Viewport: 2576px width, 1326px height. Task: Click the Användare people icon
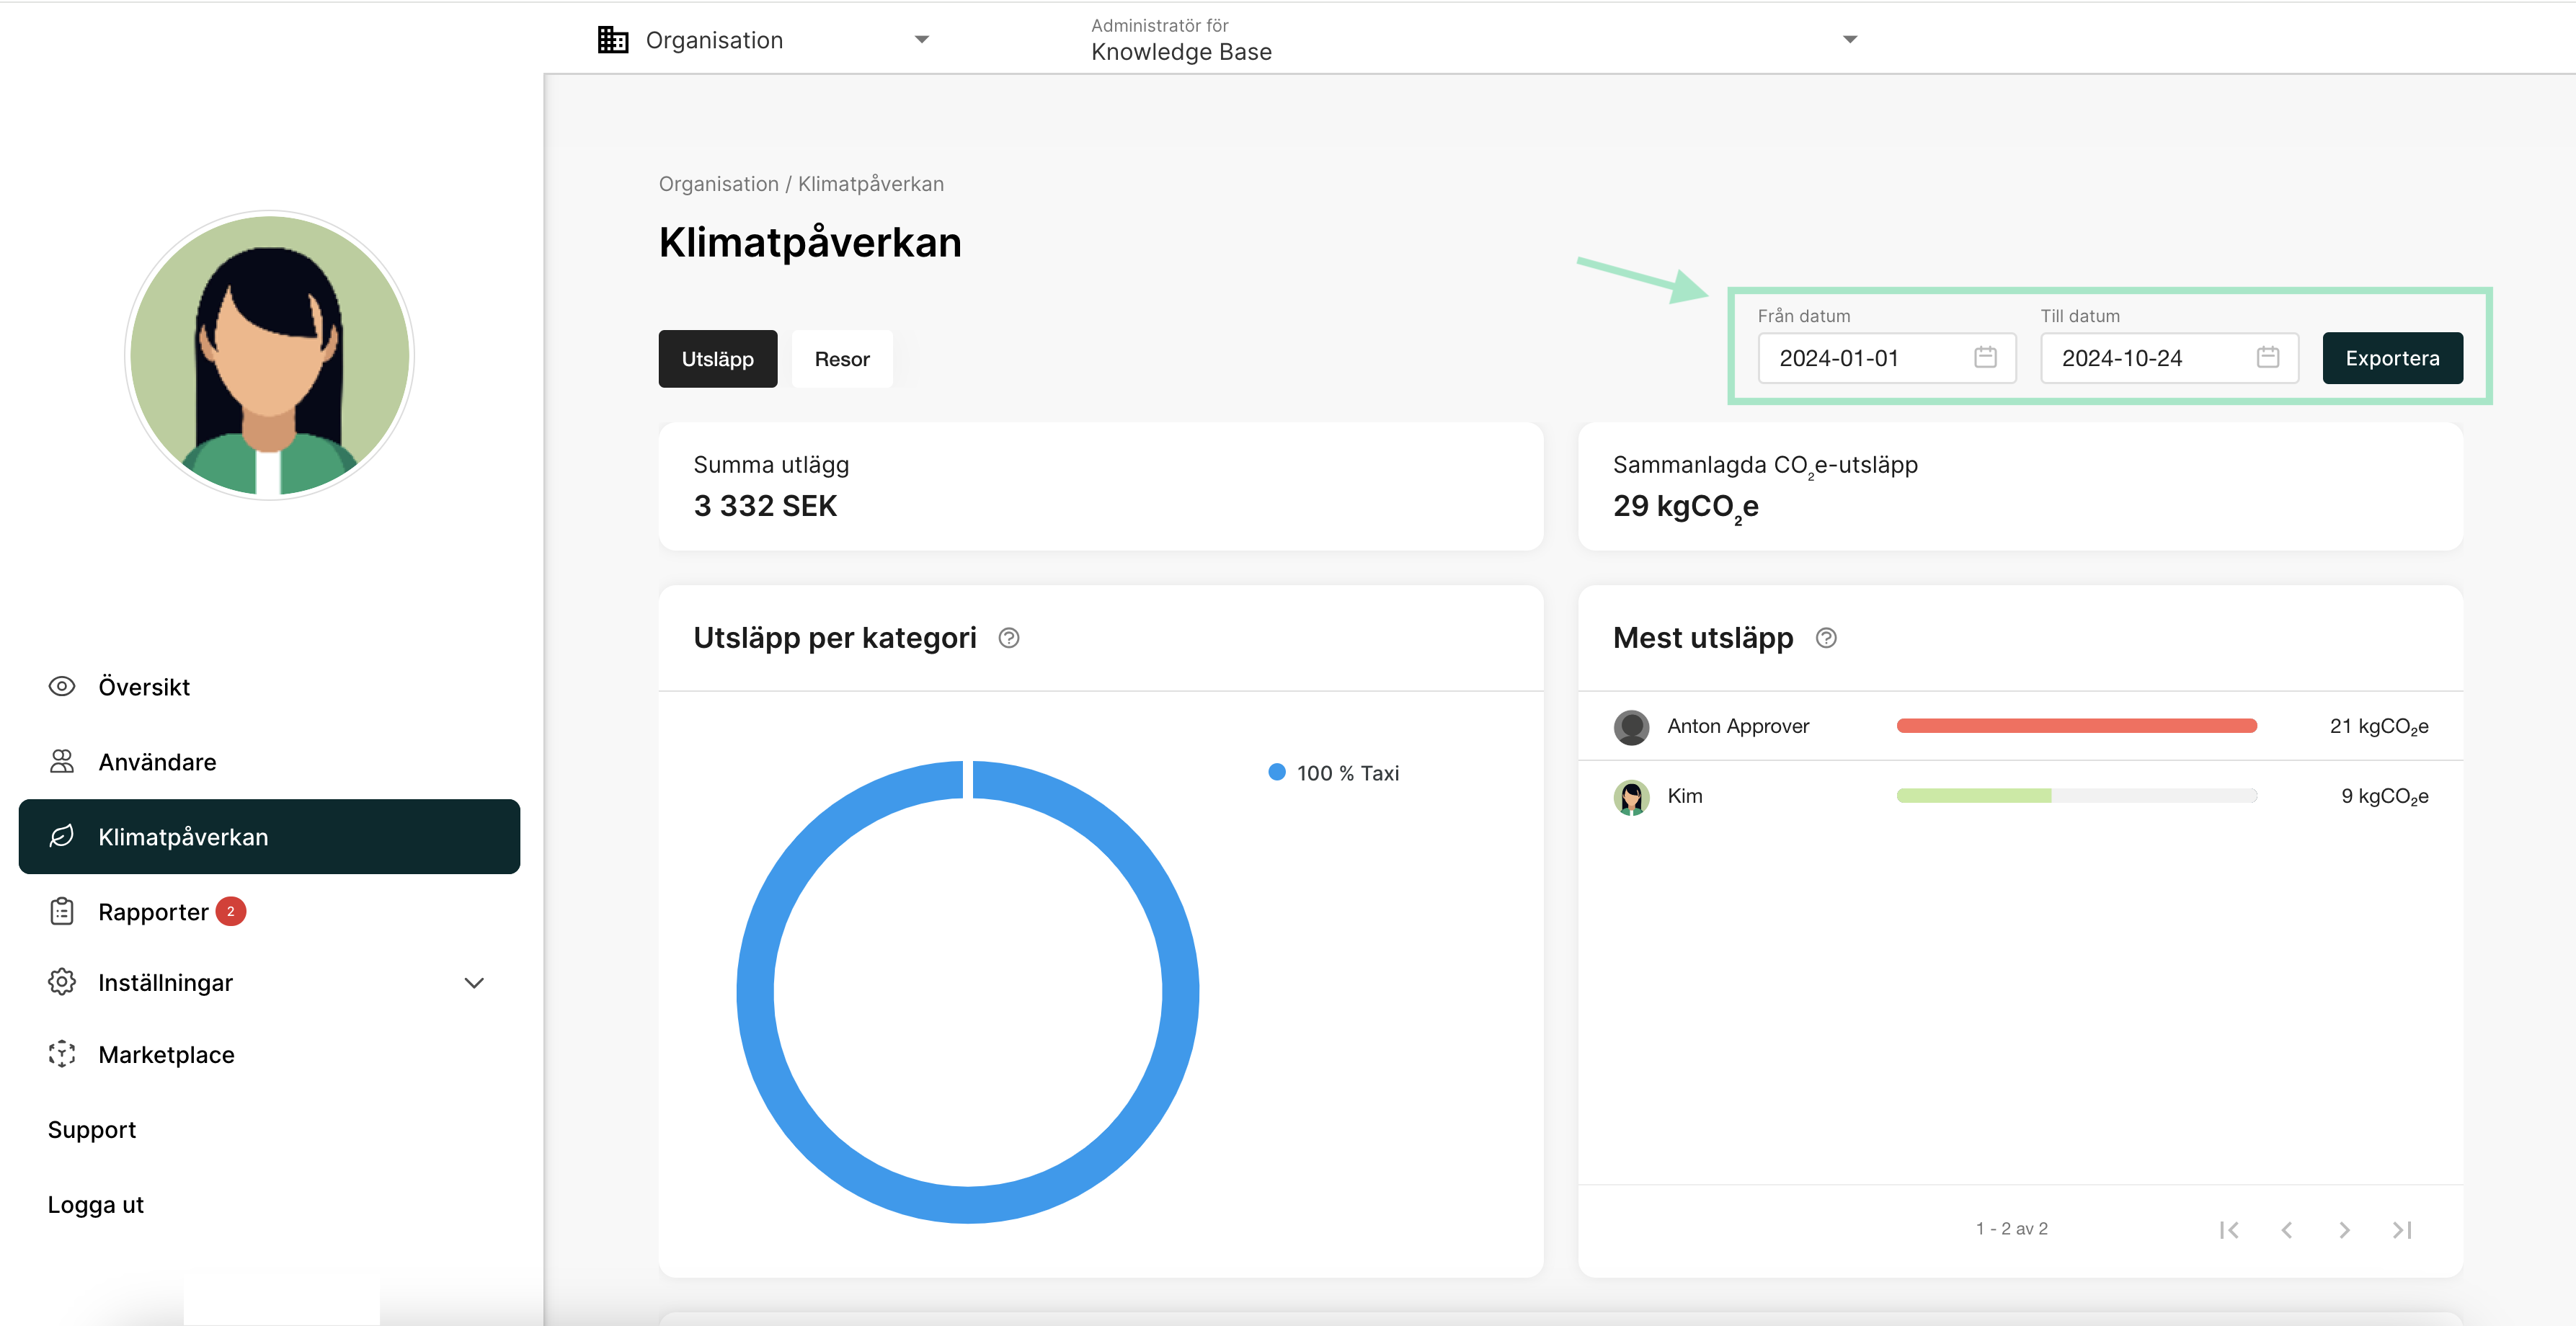62,761
